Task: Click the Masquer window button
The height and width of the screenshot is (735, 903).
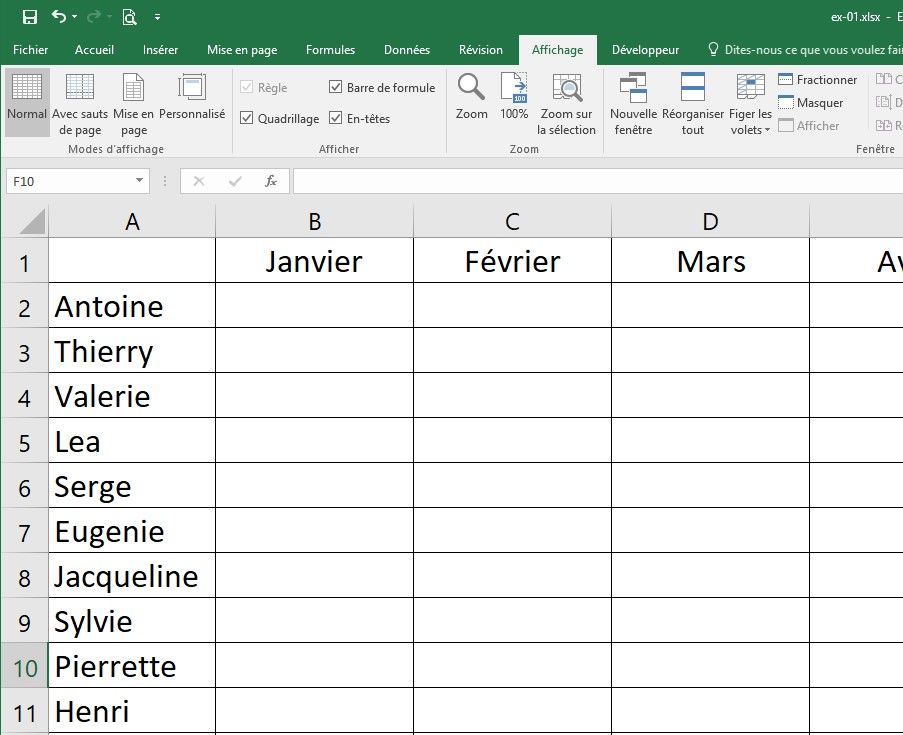Action: pyautogui.click(x=810, y=103)
